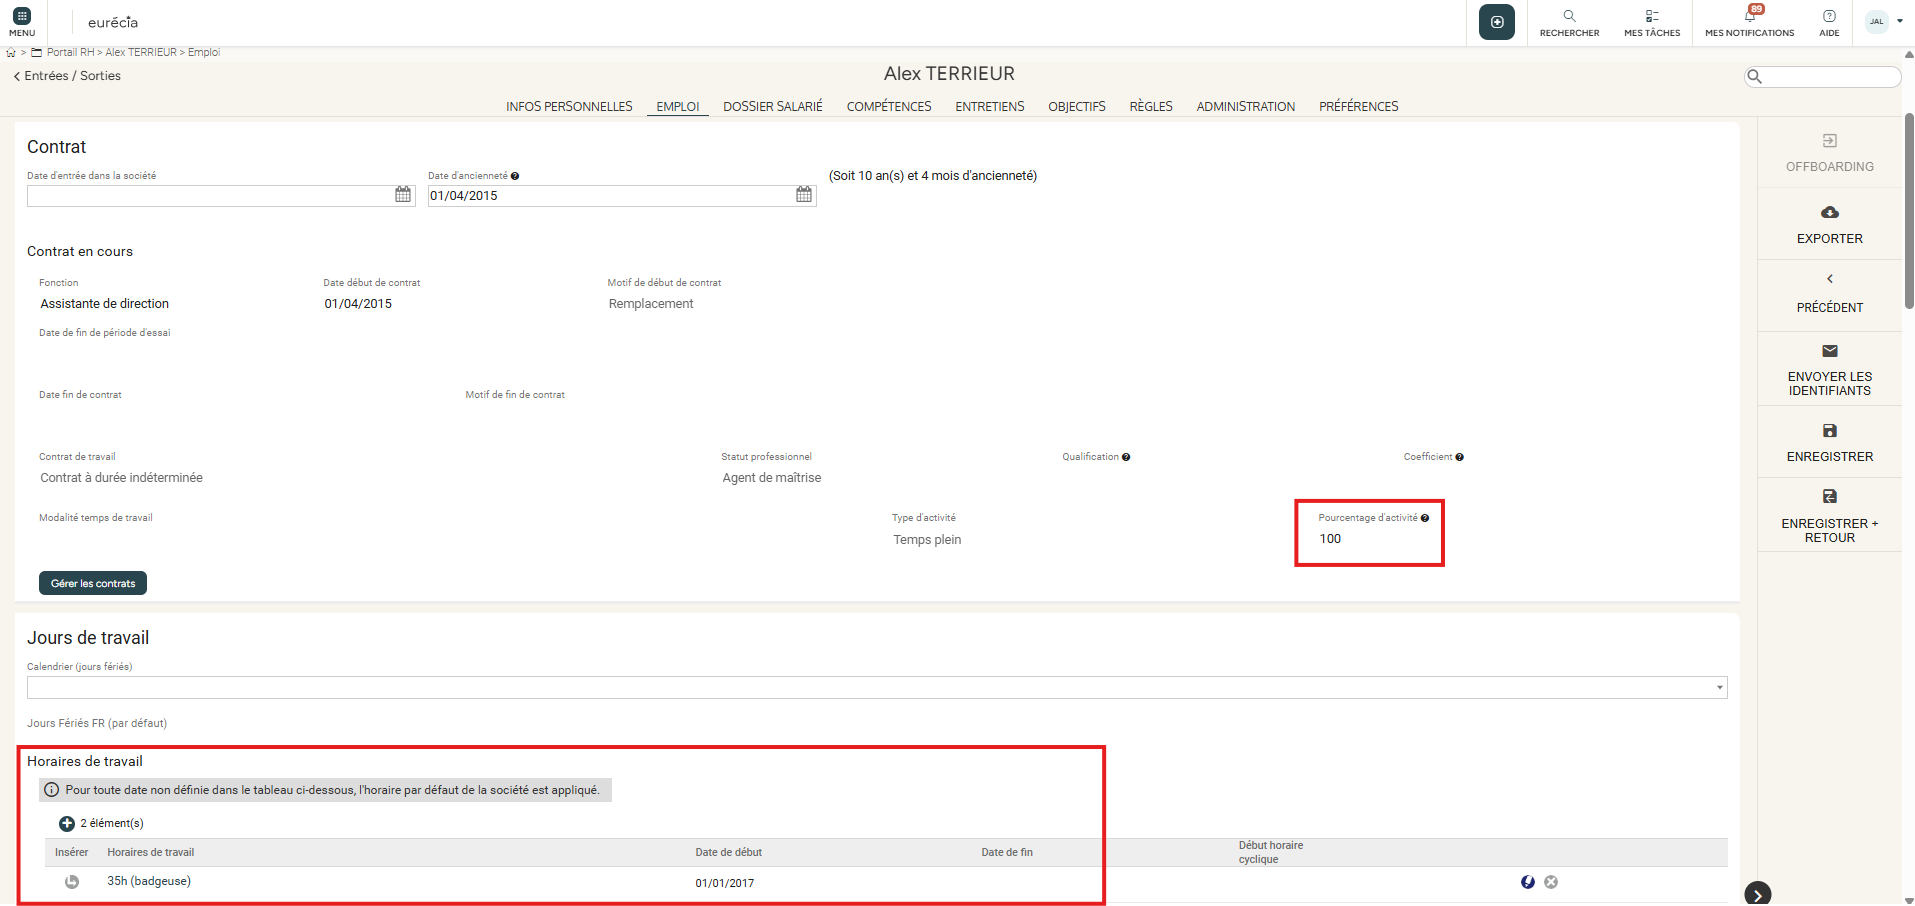Image resolution: width=1915 pixels, height=906 pixels.
Task: Click the dark quick-add plus button
Action: pos(1496,22)
